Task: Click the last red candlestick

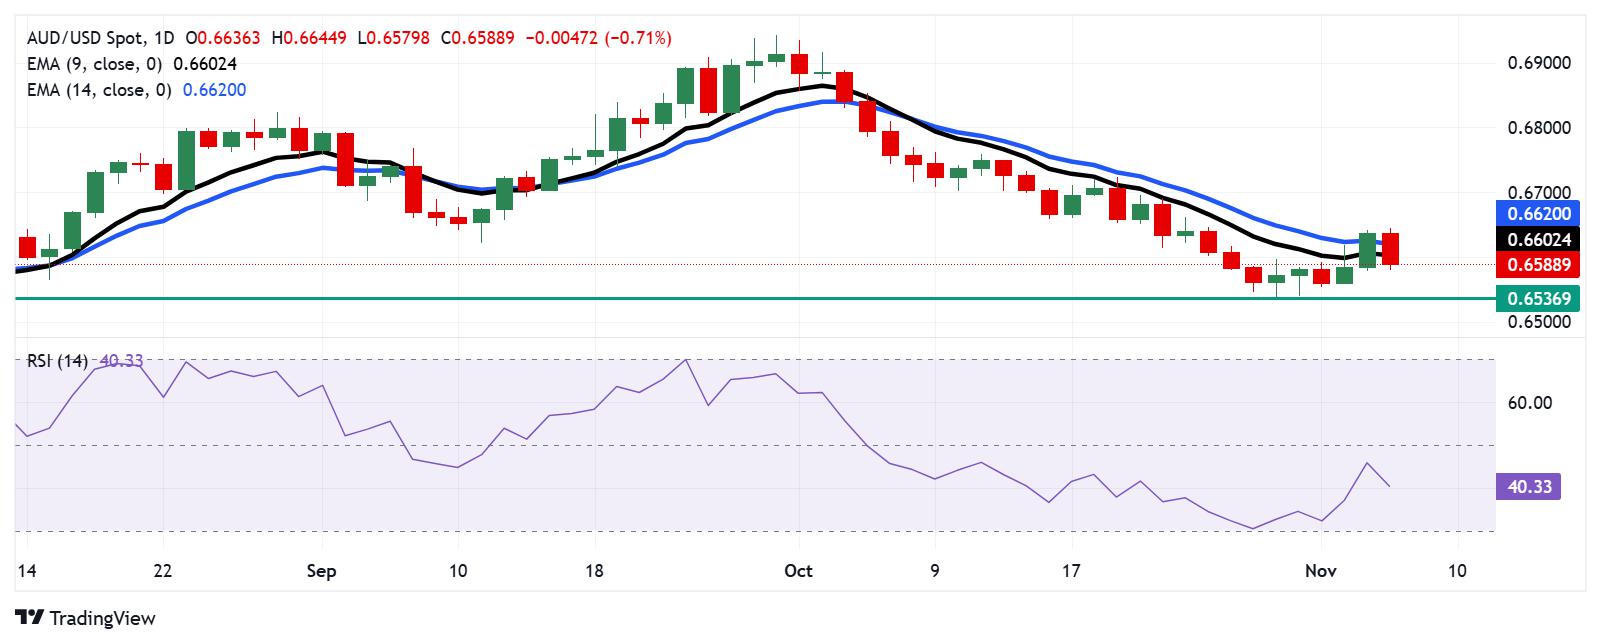Action: (x=1391, y=248)
